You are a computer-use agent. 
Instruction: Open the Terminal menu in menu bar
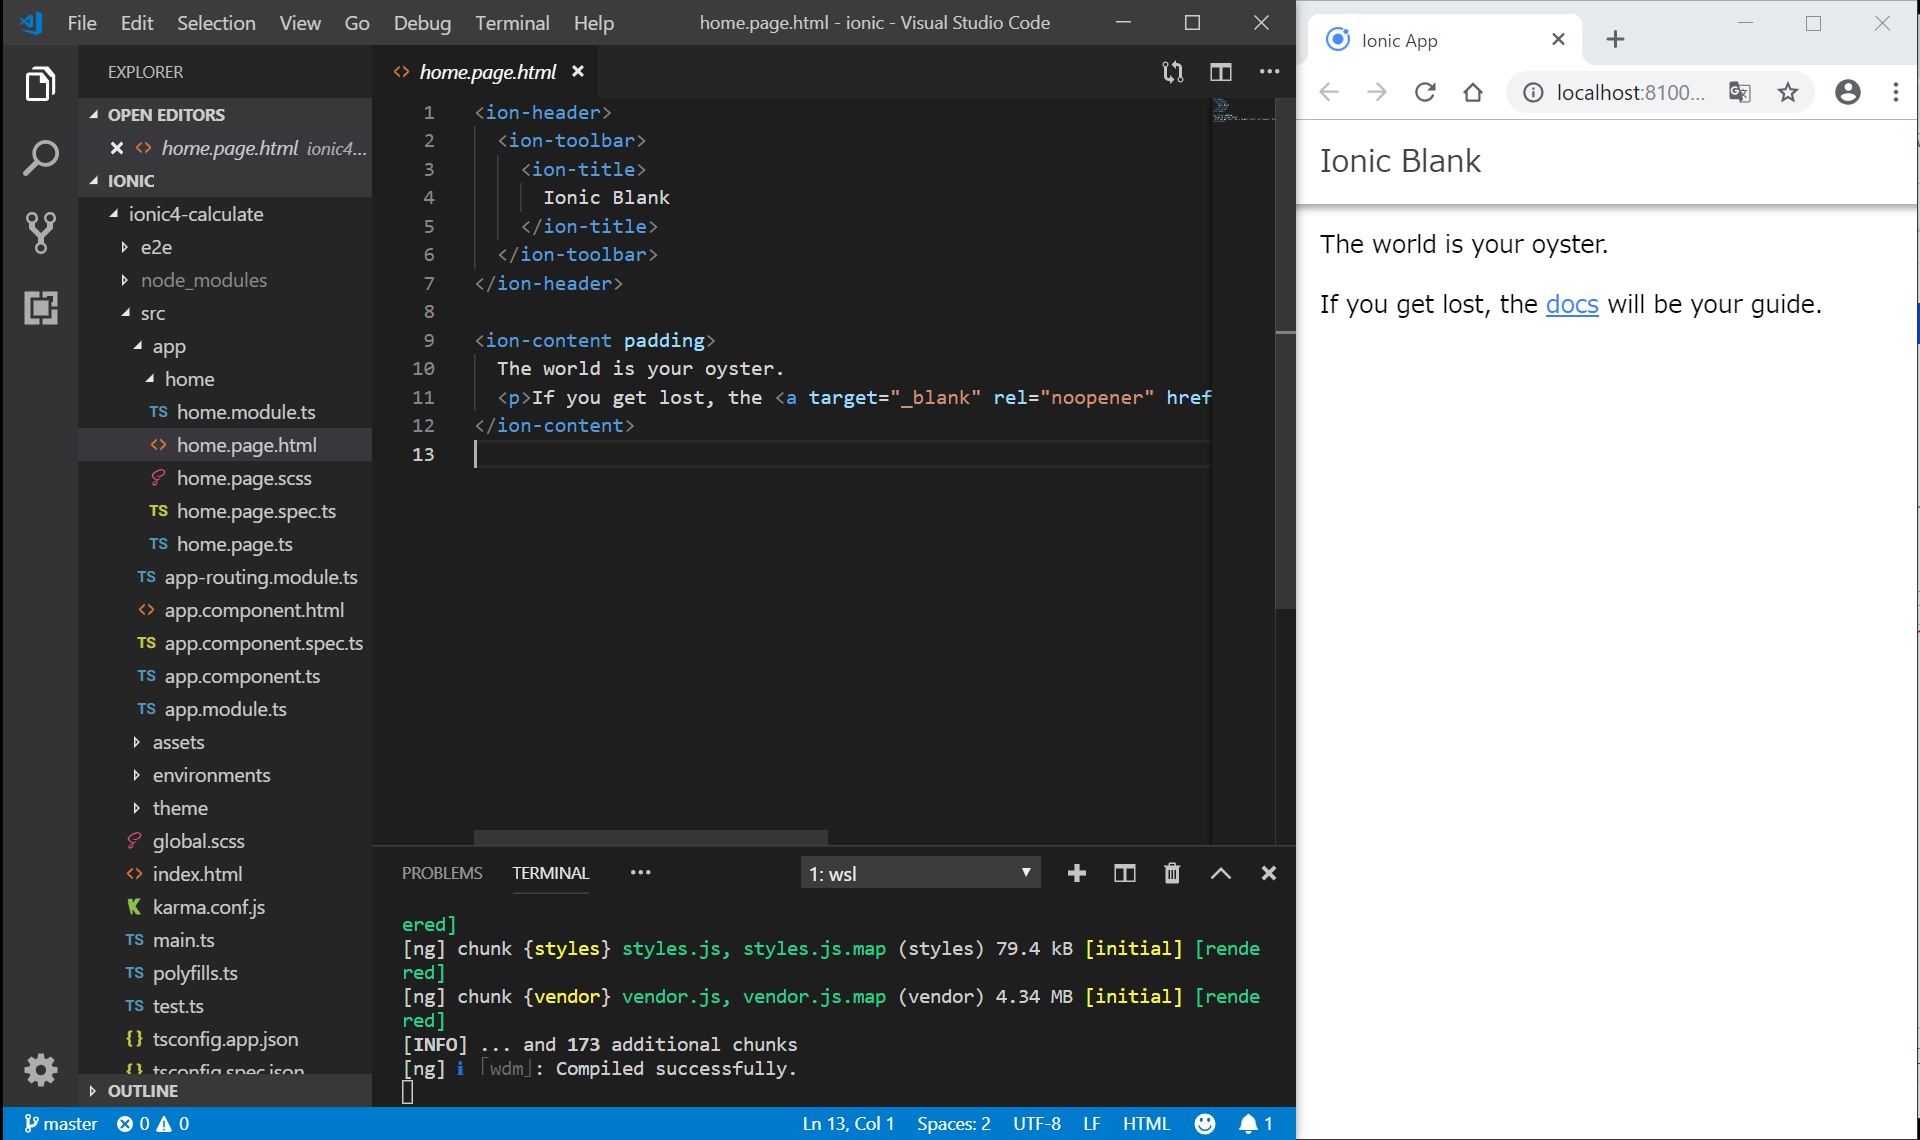pos(511,22)
